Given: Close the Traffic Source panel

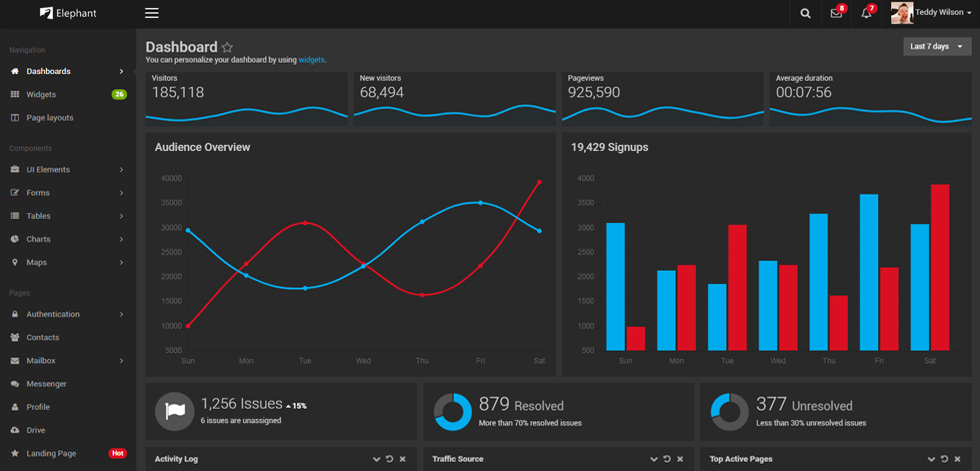Looking at the screenshot, I should pos(680,459).
